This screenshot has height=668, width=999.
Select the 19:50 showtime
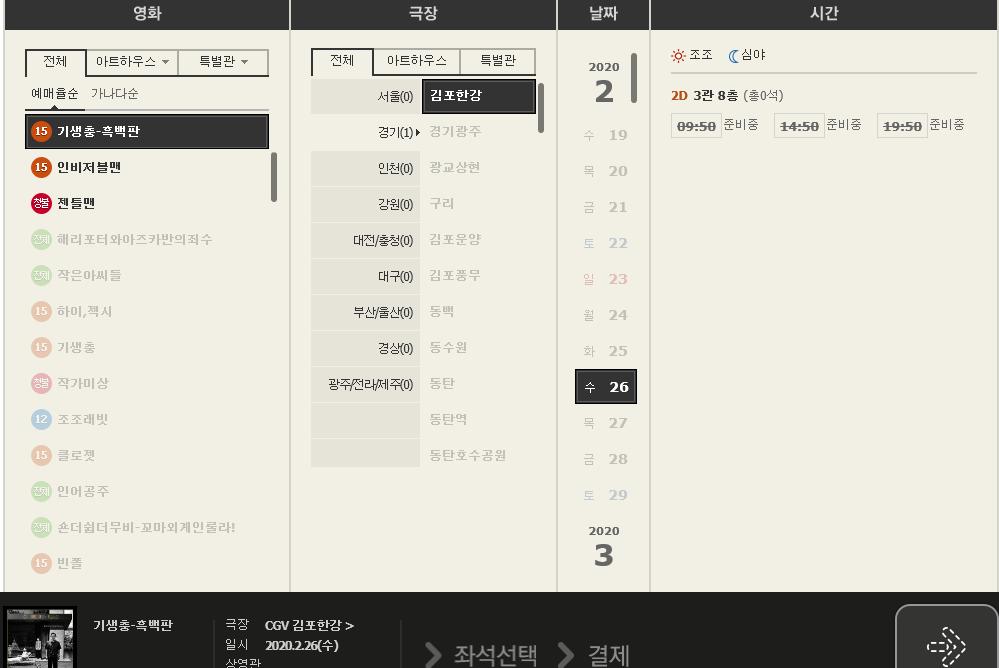point(902,126)
